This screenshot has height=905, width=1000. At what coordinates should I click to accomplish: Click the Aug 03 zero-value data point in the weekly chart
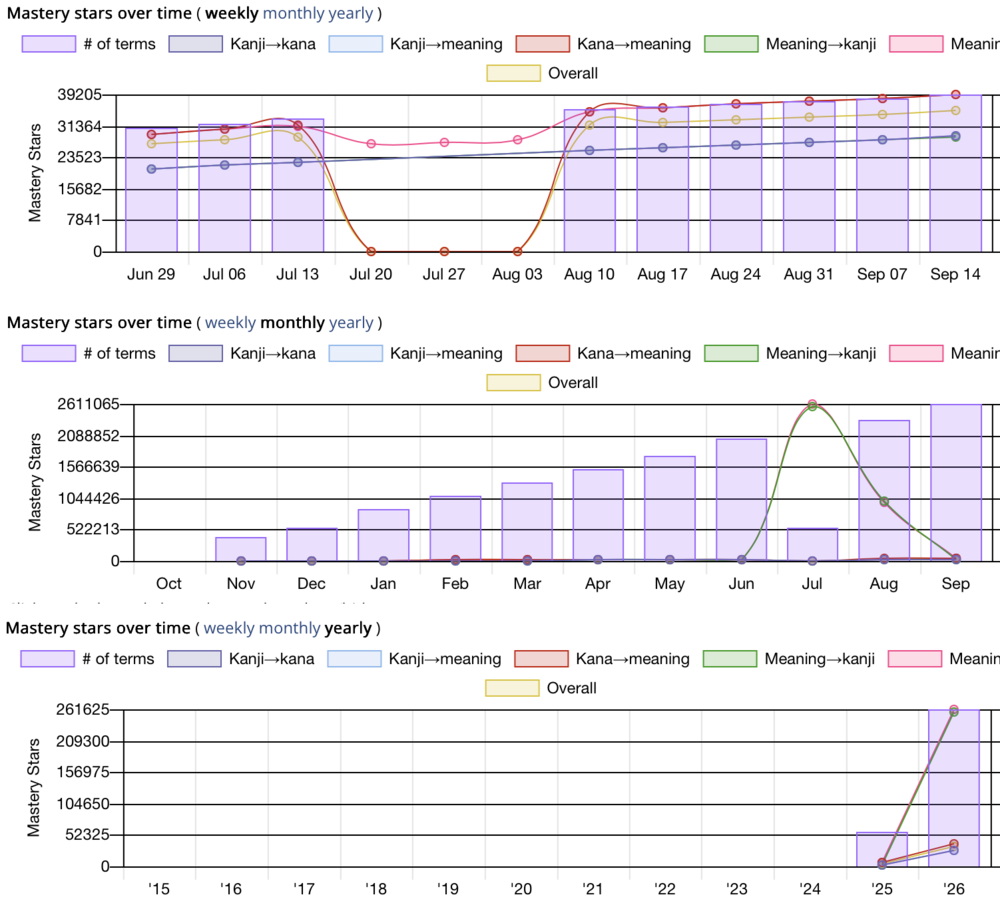[x=518, y=252]
